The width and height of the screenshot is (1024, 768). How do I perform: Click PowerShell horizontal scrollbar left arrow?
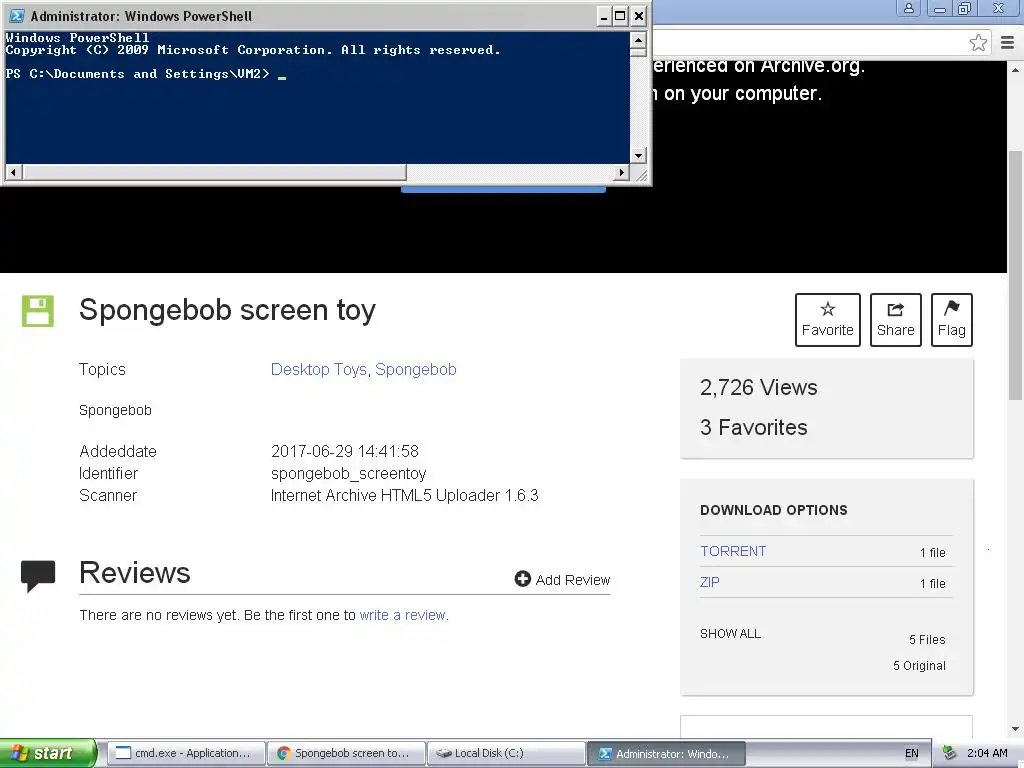coord(14,172)
